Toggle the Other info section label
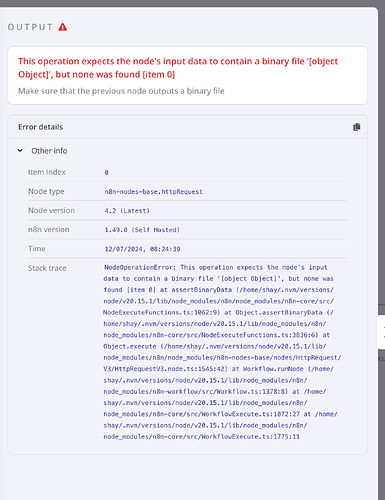This screenshot has width=385, height=500. coord(49,151)
